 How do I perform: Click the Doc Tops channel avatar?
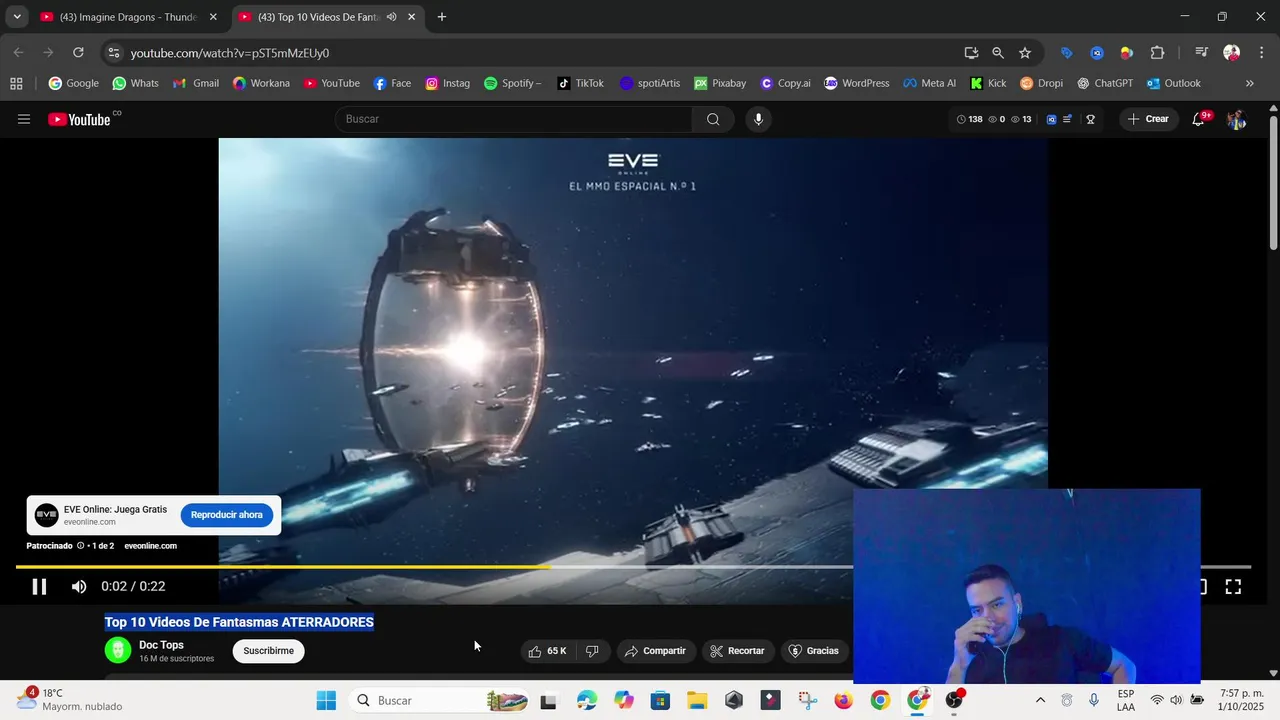tap(118, 651)
